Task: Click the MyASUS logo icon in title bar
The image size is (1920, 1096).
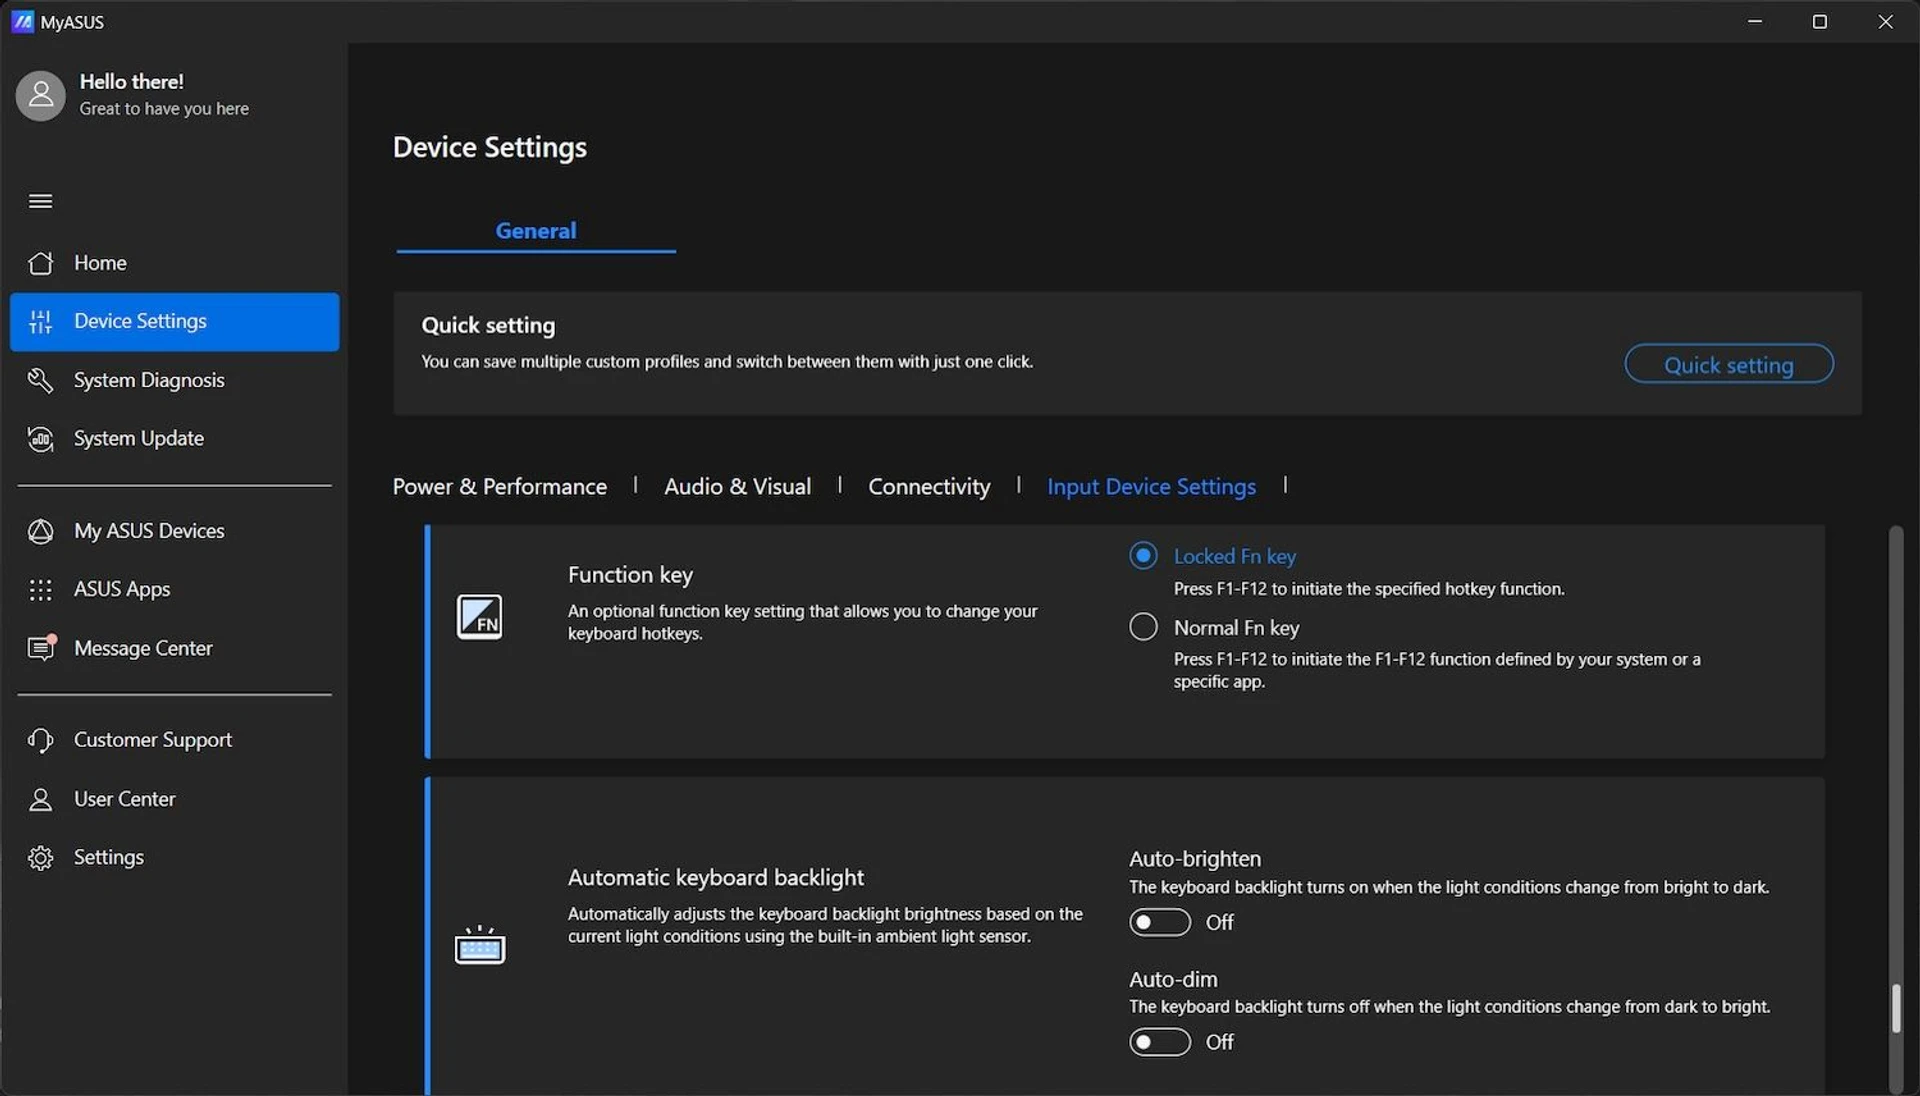Action: tap(22, 21)
